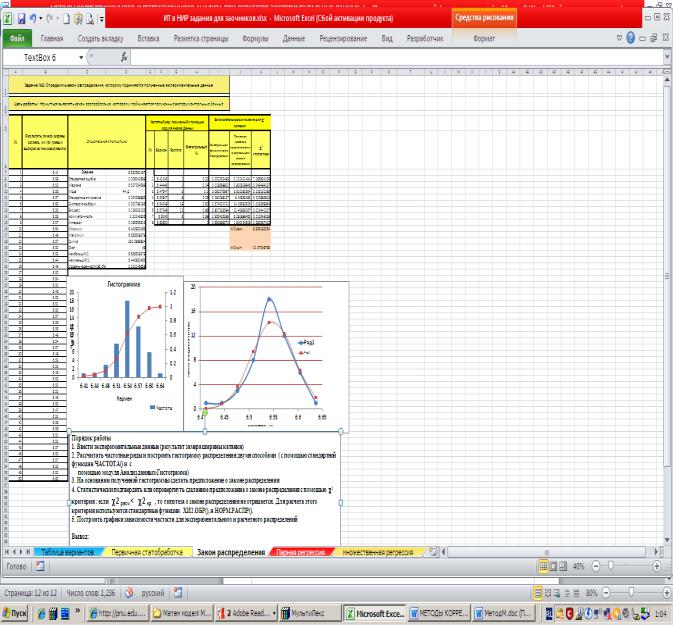Screen dimensions: 673x625
Task: Click the Save icon in quick access toolbar
Action: coord(22,18)
